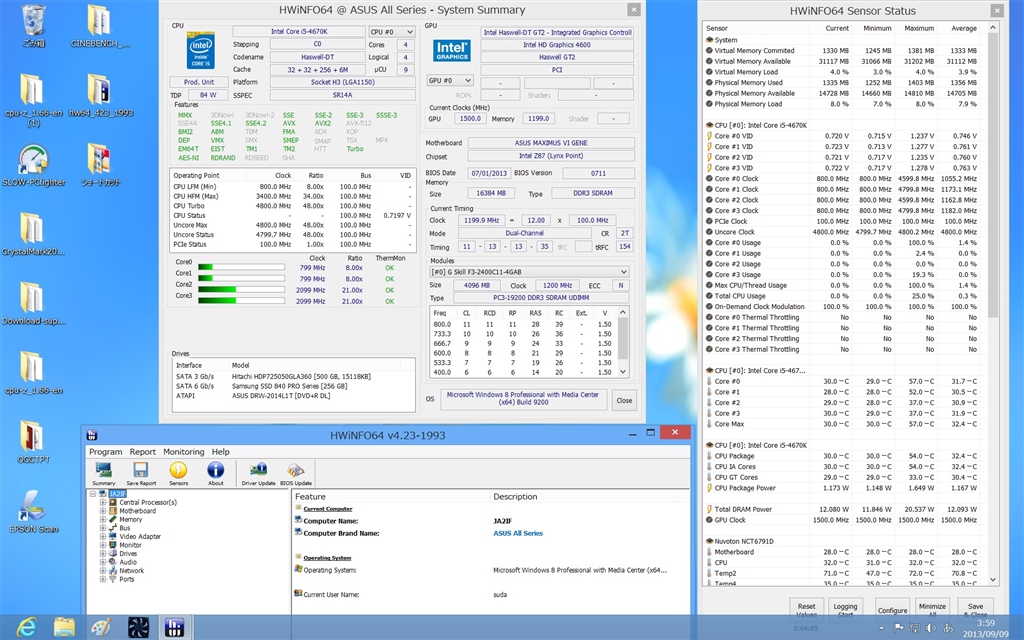Open the Monitoring menu
The height and width of the screenshot is (640, 1024).
(183, 452)
